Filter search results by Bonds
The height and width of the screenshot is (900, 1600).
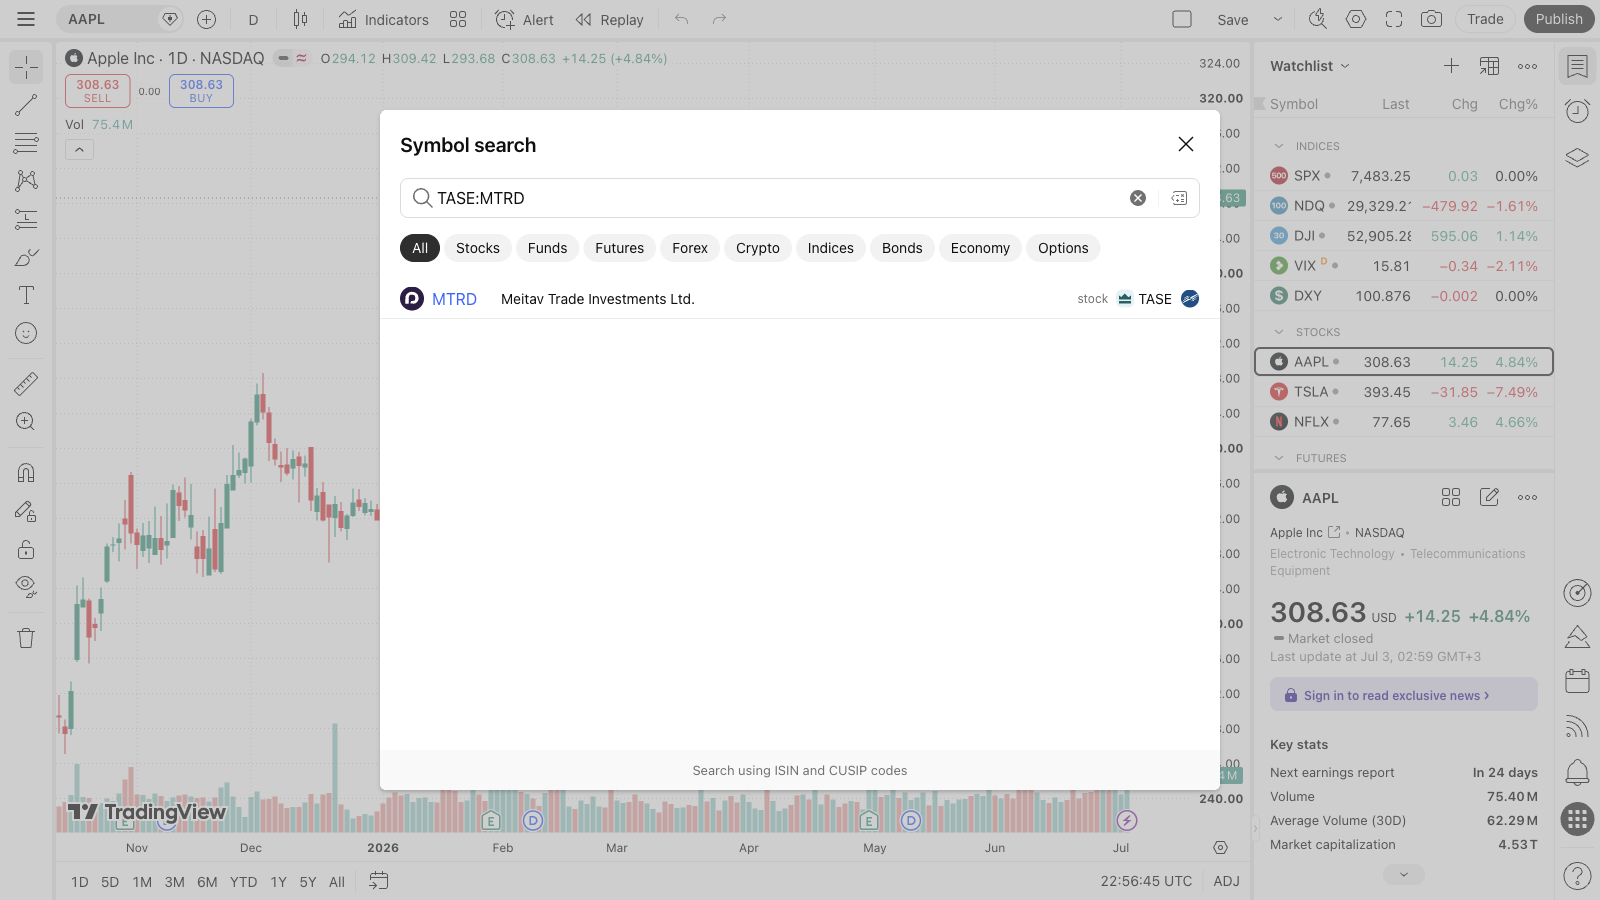coord(902,248)
